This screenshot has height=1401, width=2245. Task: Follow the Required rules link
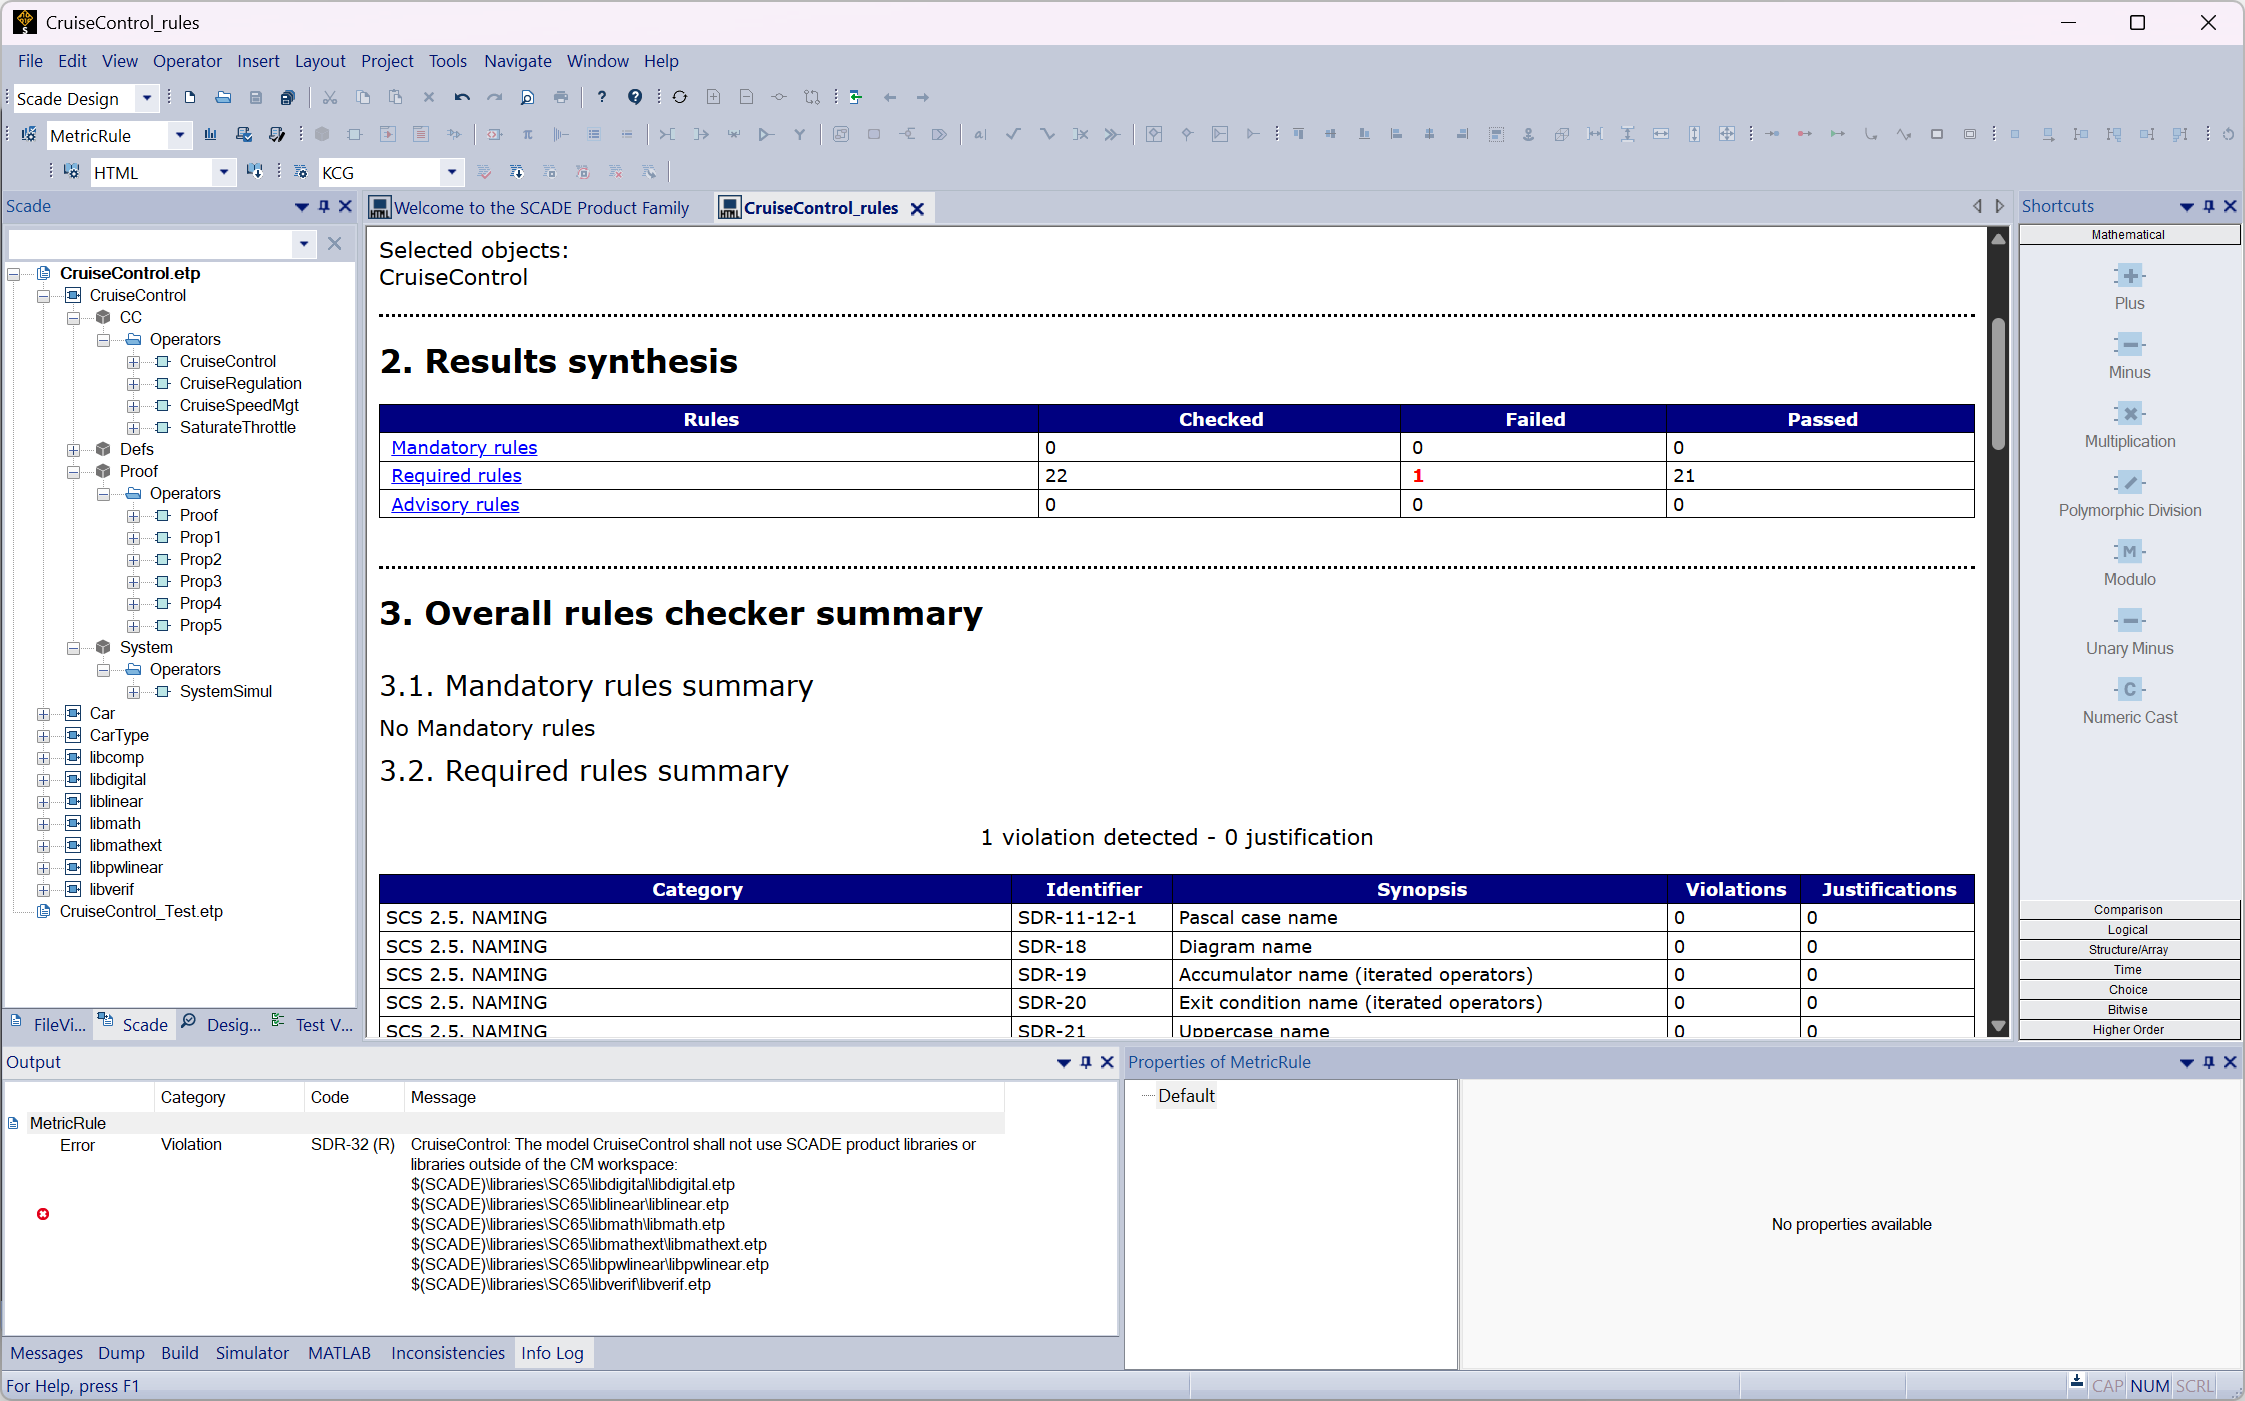(456, 476)
